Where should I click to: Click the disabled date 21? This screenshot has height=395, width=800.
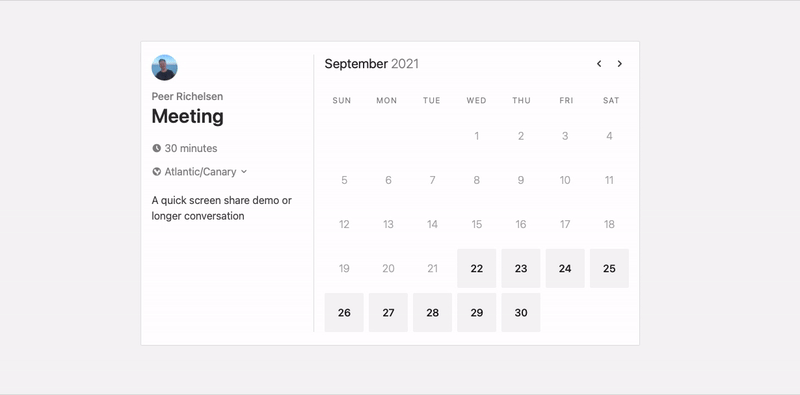point(432,268)
